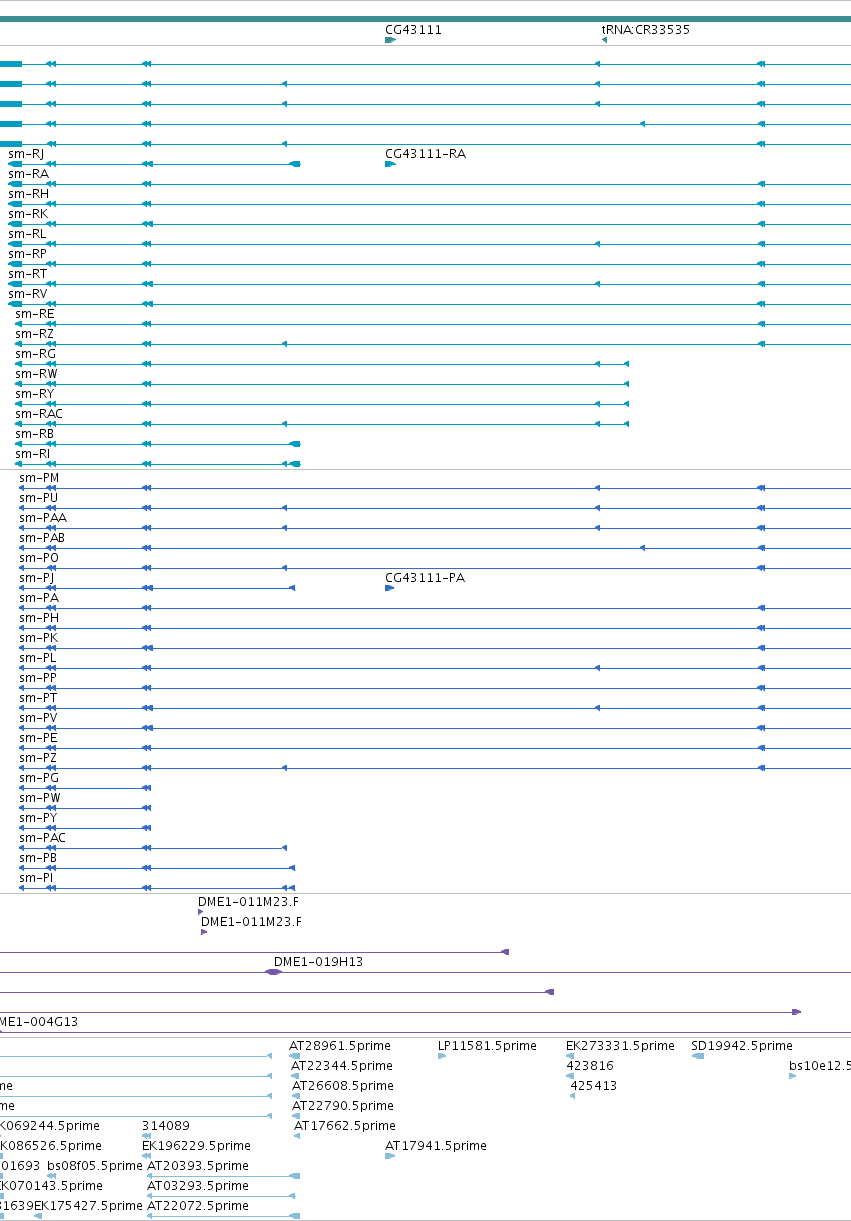Click the sm-PL label
Viewport: 851px width, 1221px height.
point(38,658)
